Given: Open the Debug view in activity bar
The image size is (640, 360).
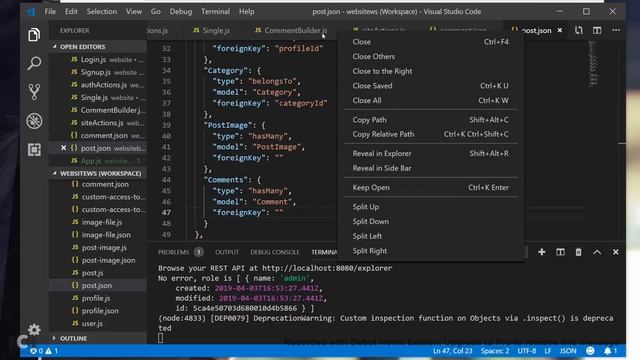Looking at the screenshot, I should (x=34, y=121).
